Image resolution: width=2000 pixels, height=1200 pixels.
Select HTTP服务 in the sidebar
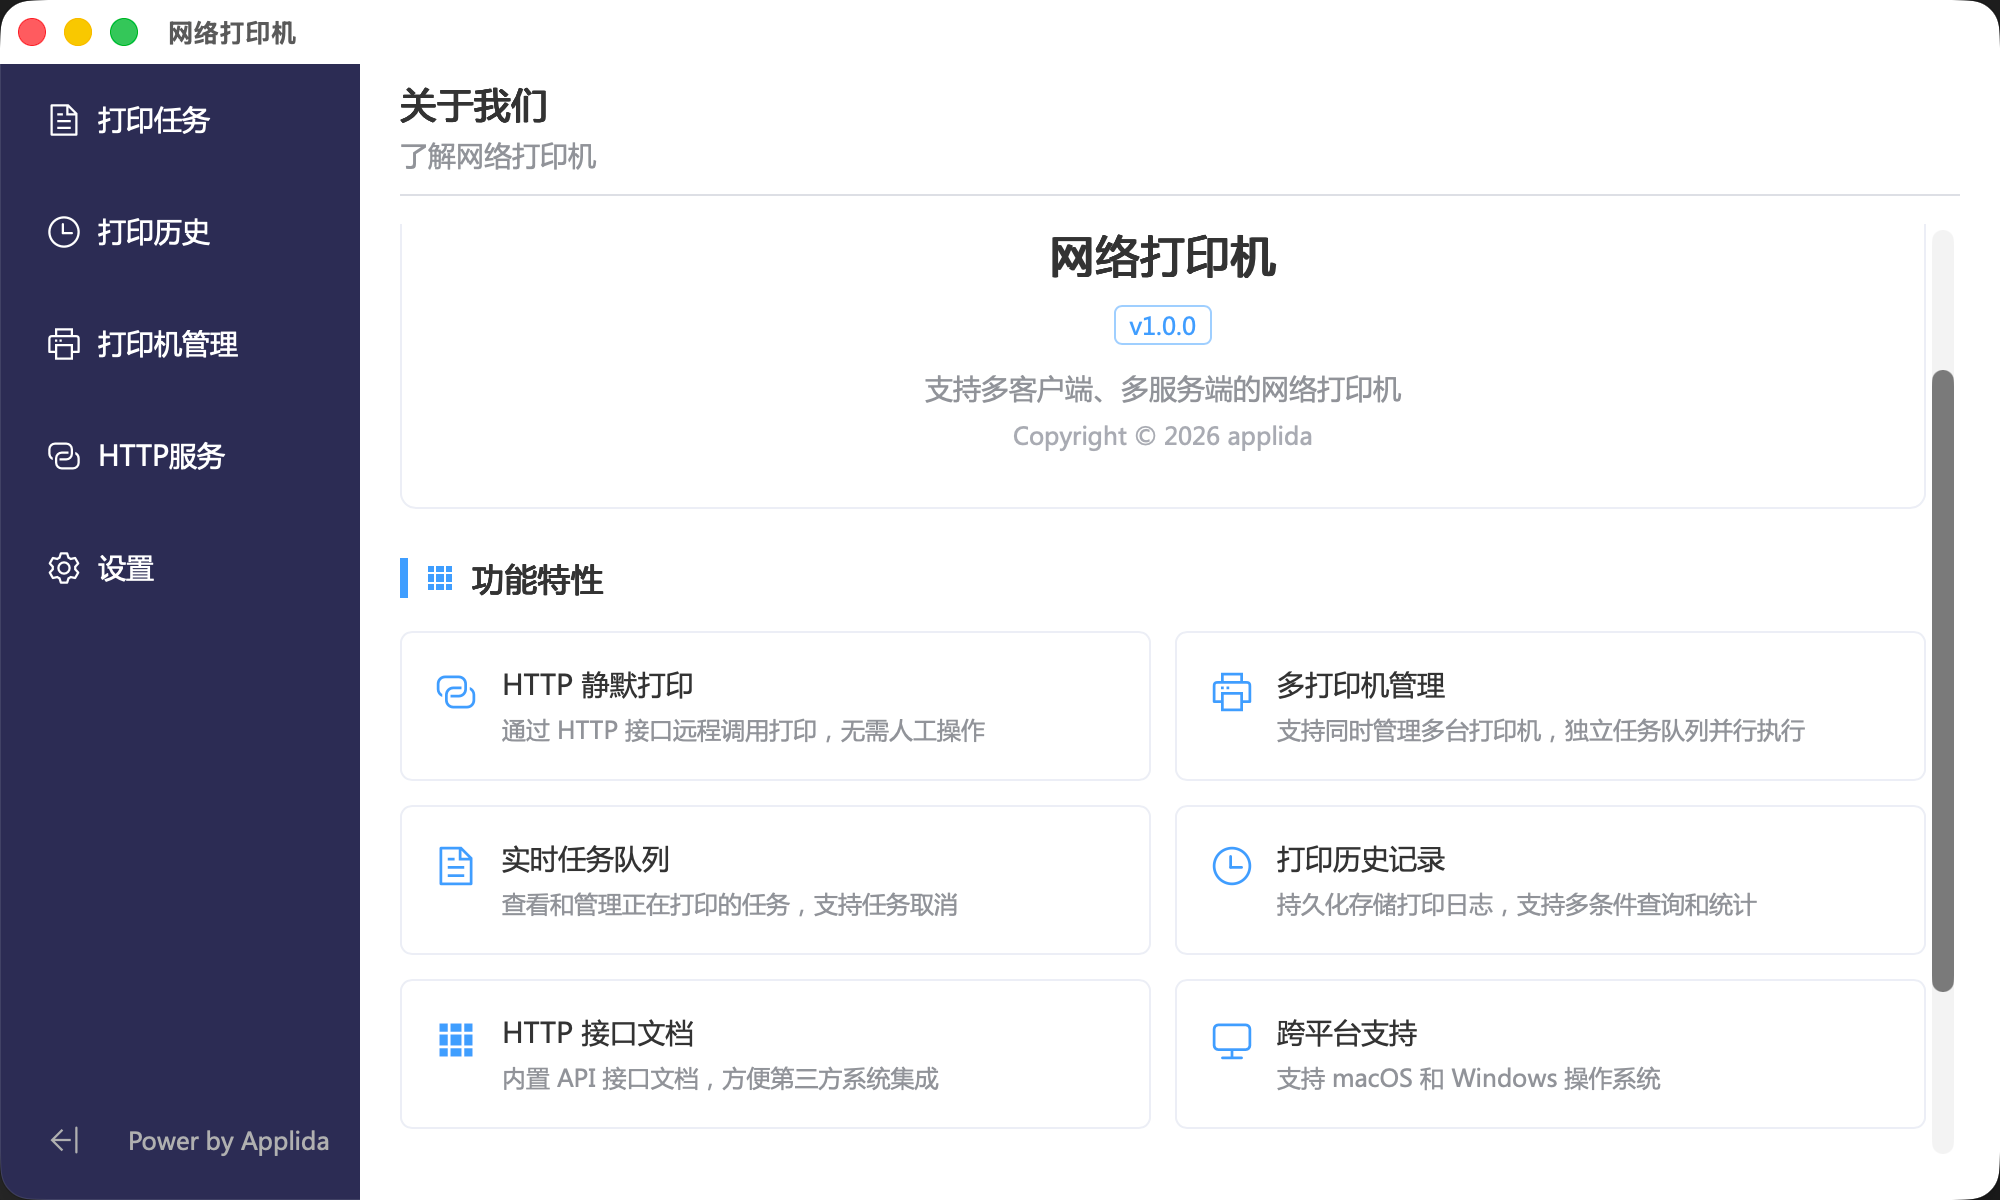(x=180, y=456)
